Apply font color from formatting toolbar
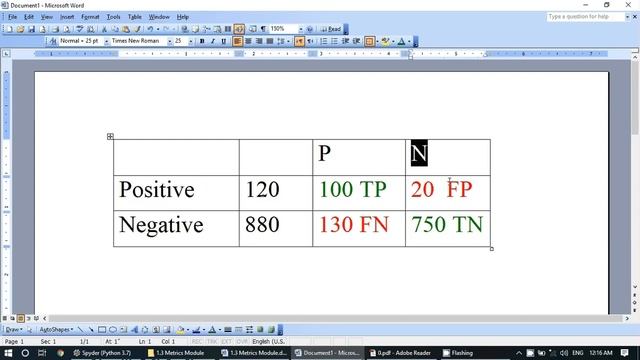 pos(401,41)
